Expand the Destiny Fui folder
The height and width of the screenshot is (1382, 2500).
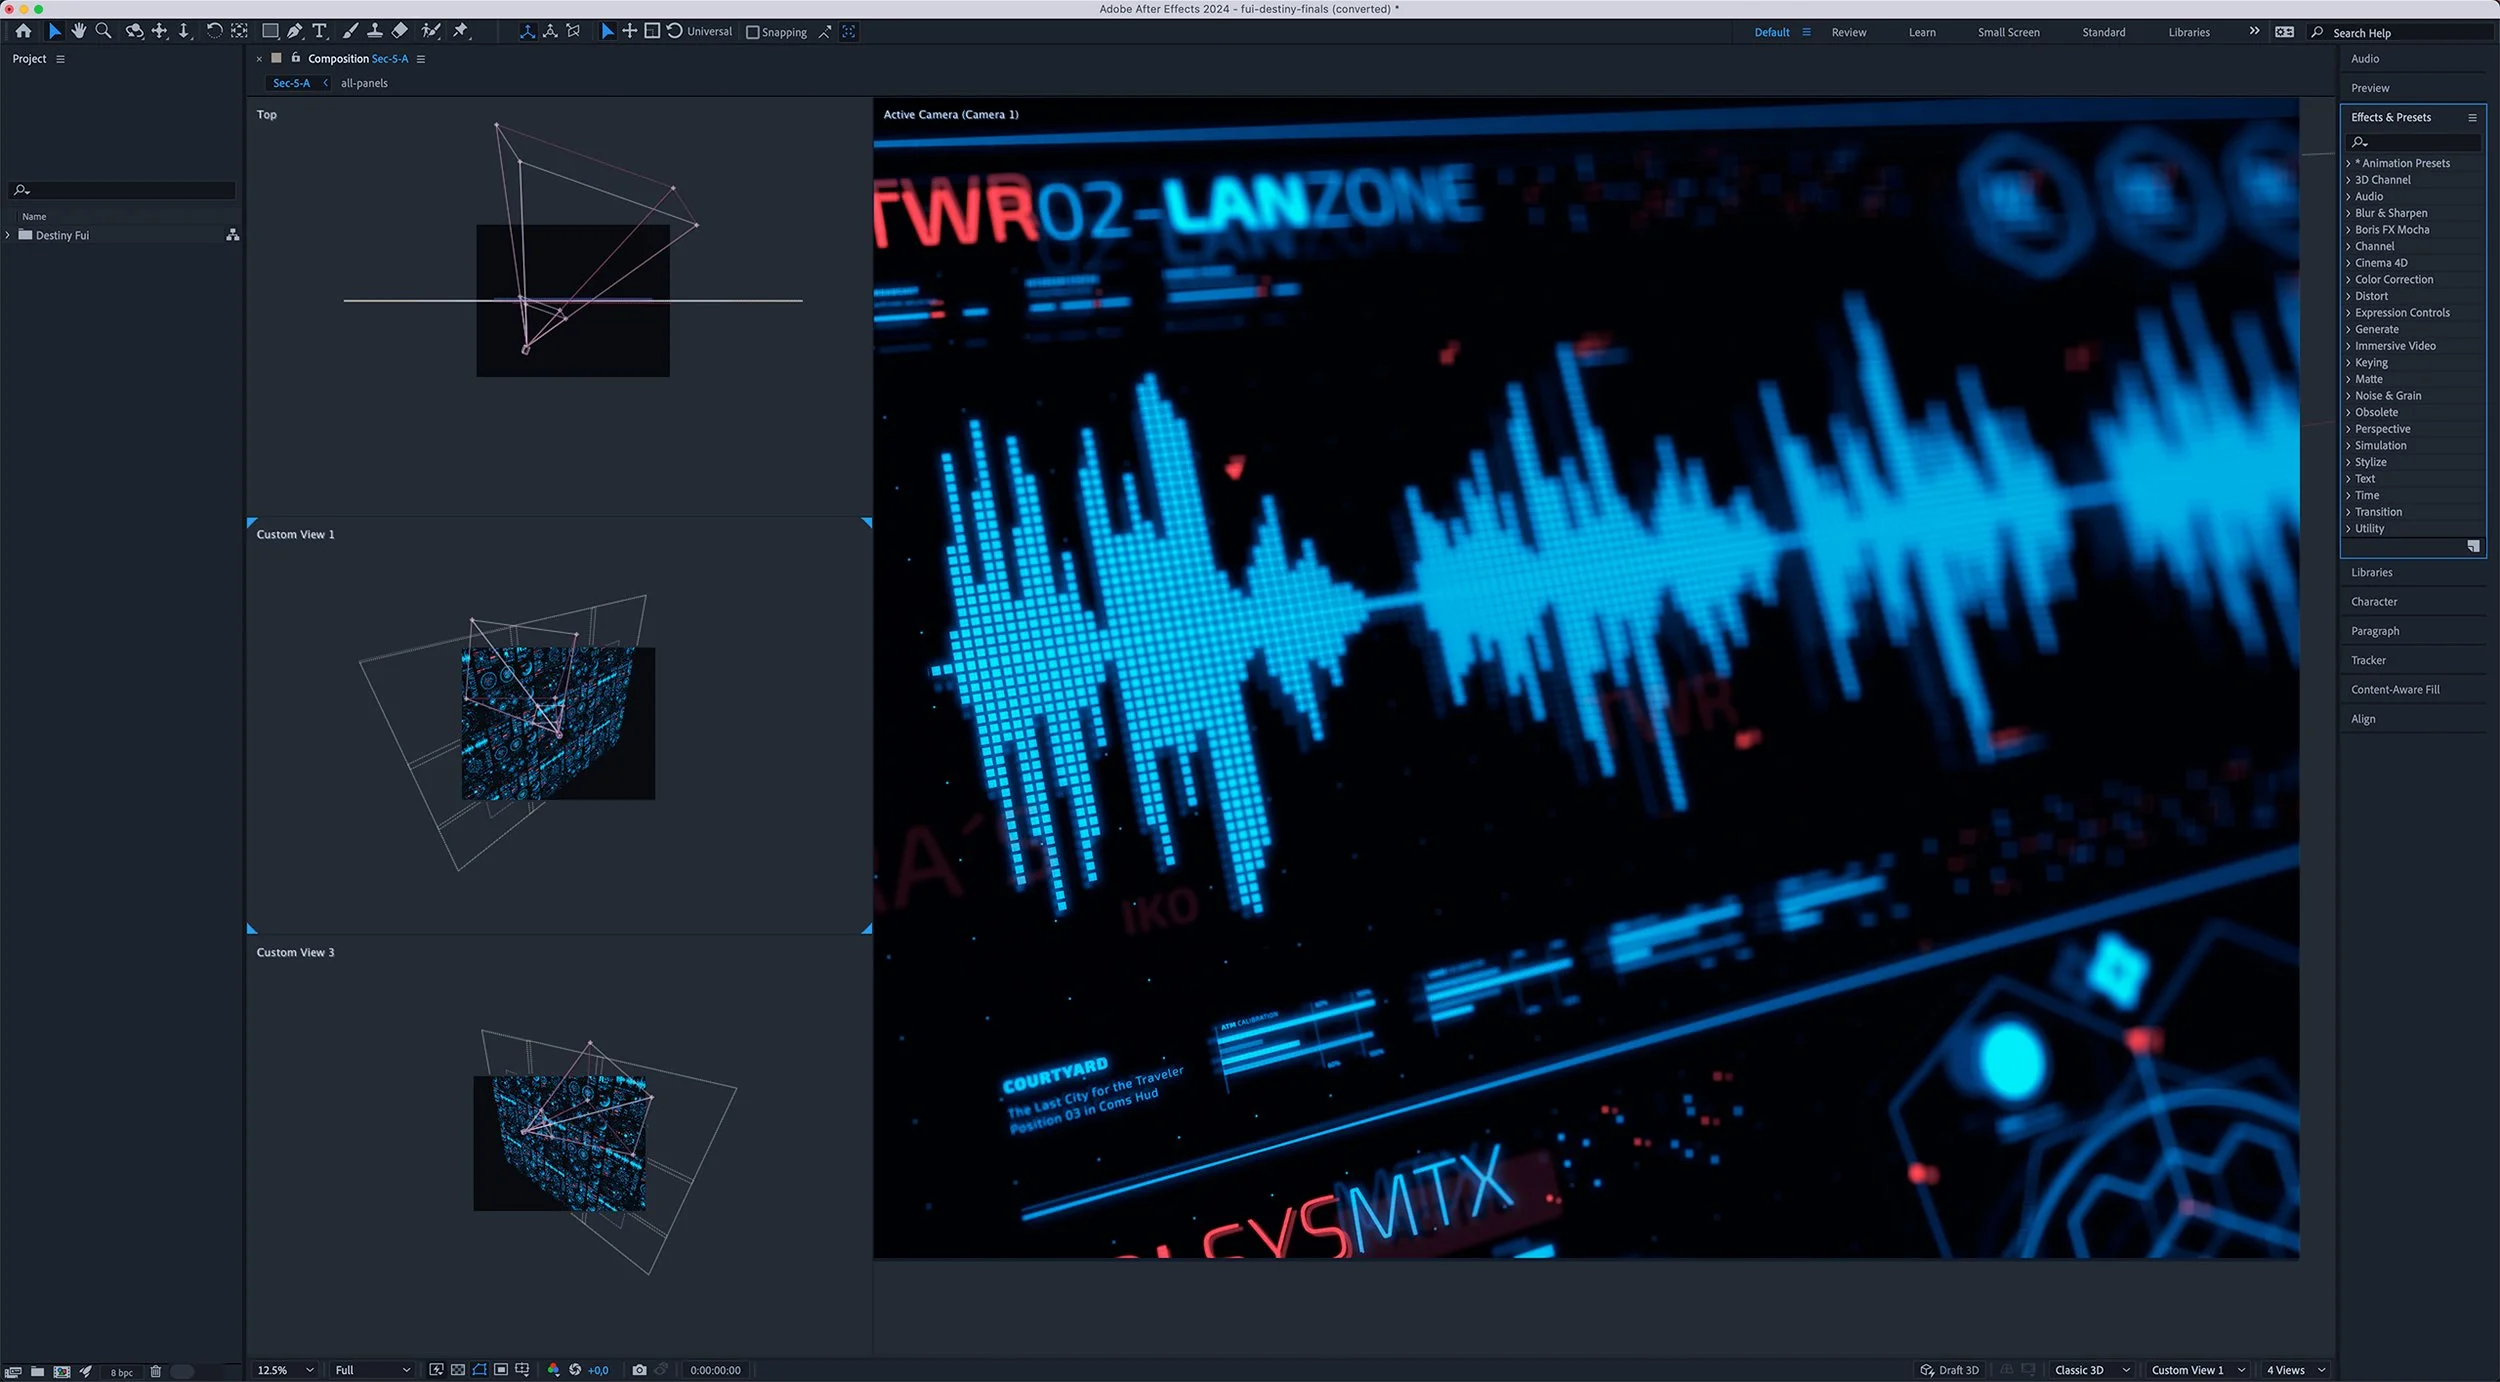[x=8, y=235]
